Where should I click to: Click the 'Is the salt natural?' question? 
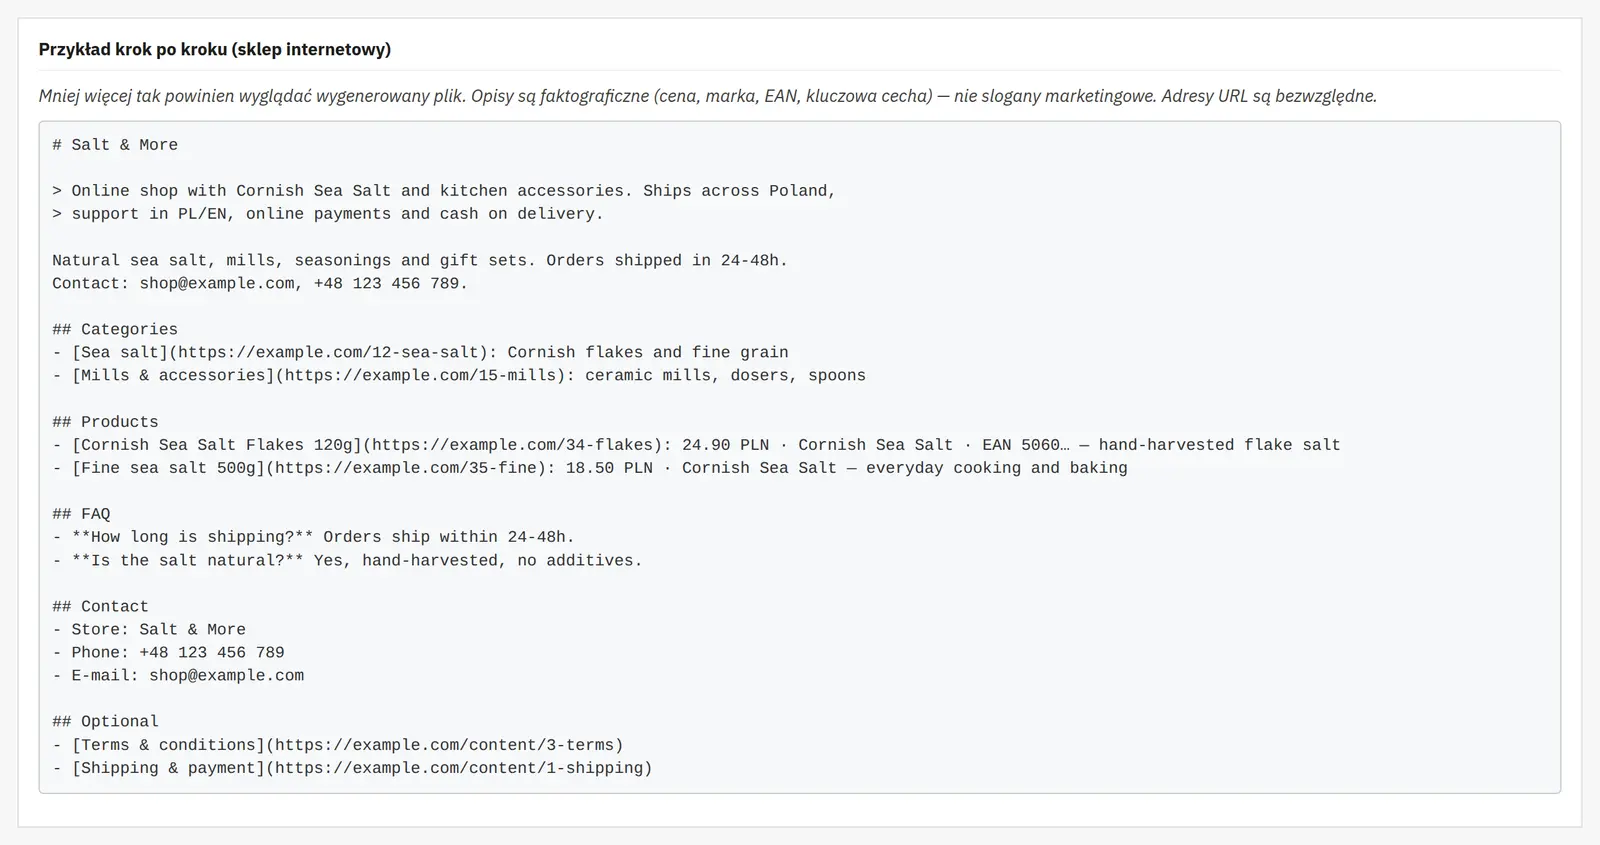187,560
